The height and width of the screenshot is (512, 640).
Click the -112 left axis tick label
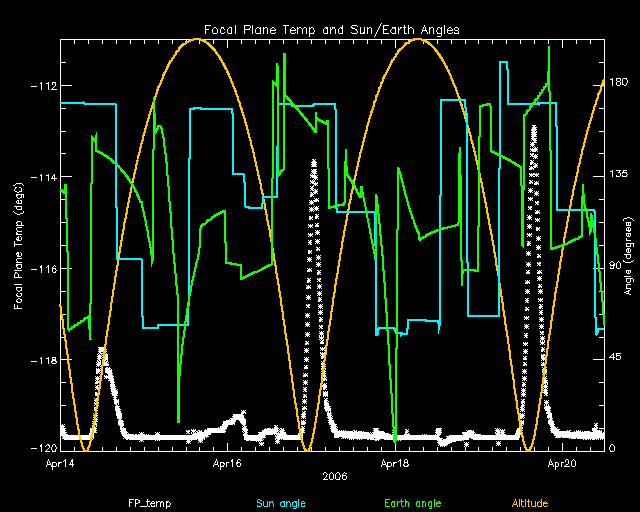coord(43,86)
